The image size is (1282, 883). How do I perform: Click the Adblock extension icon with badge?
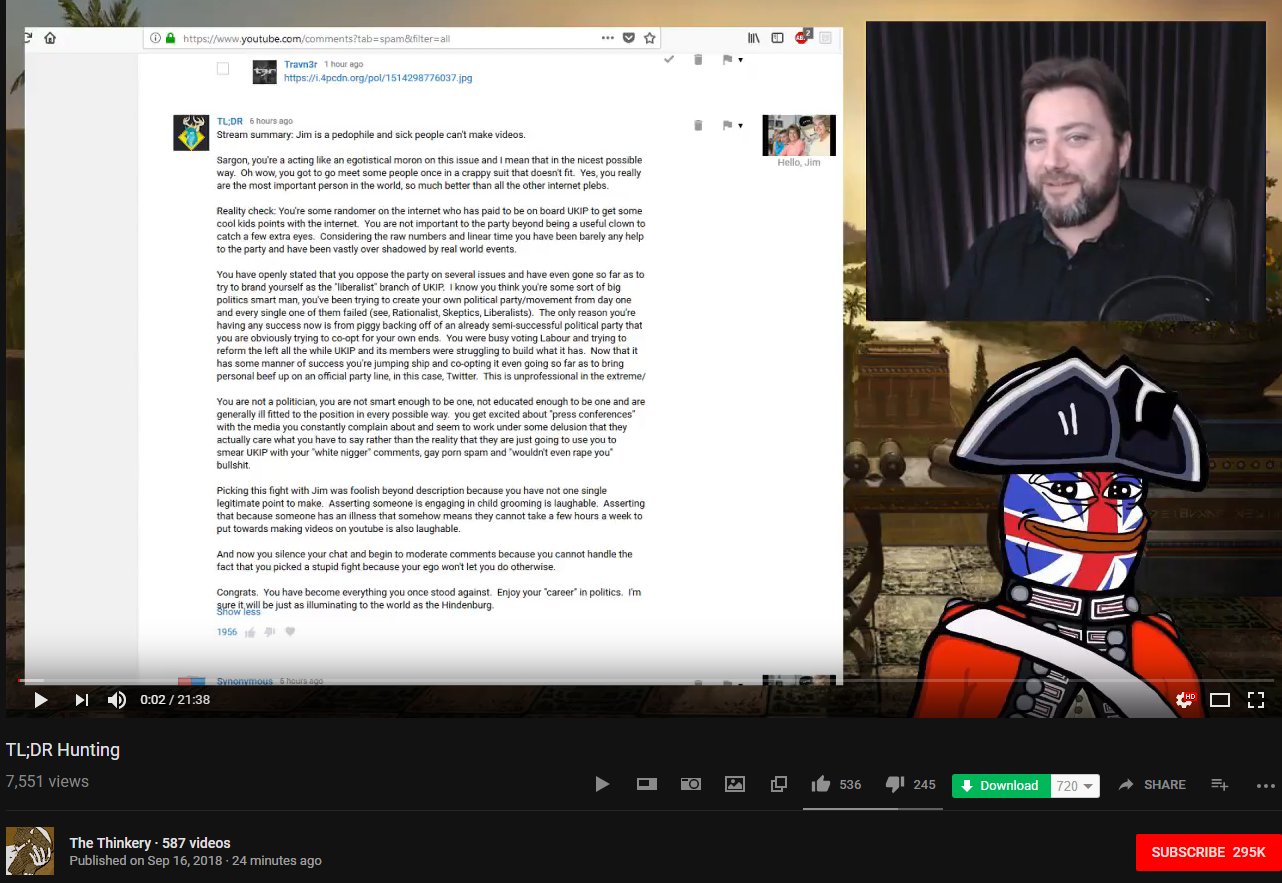pyautogui.click(x=802, y=37)
